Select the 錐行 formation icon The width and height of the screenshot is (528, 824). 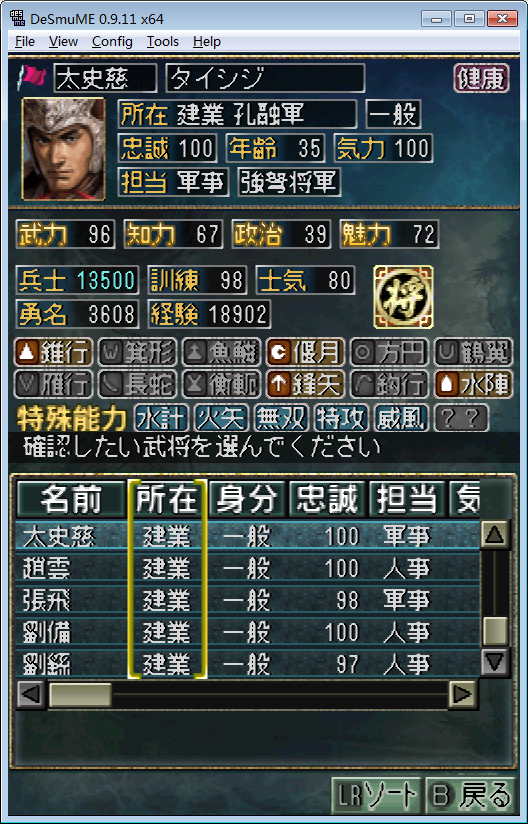53,353
